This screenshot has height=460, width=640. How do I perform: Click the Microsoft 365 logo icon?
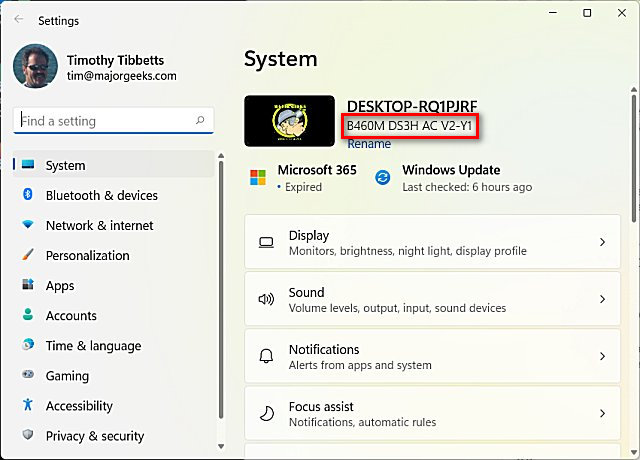coord(258,178)
